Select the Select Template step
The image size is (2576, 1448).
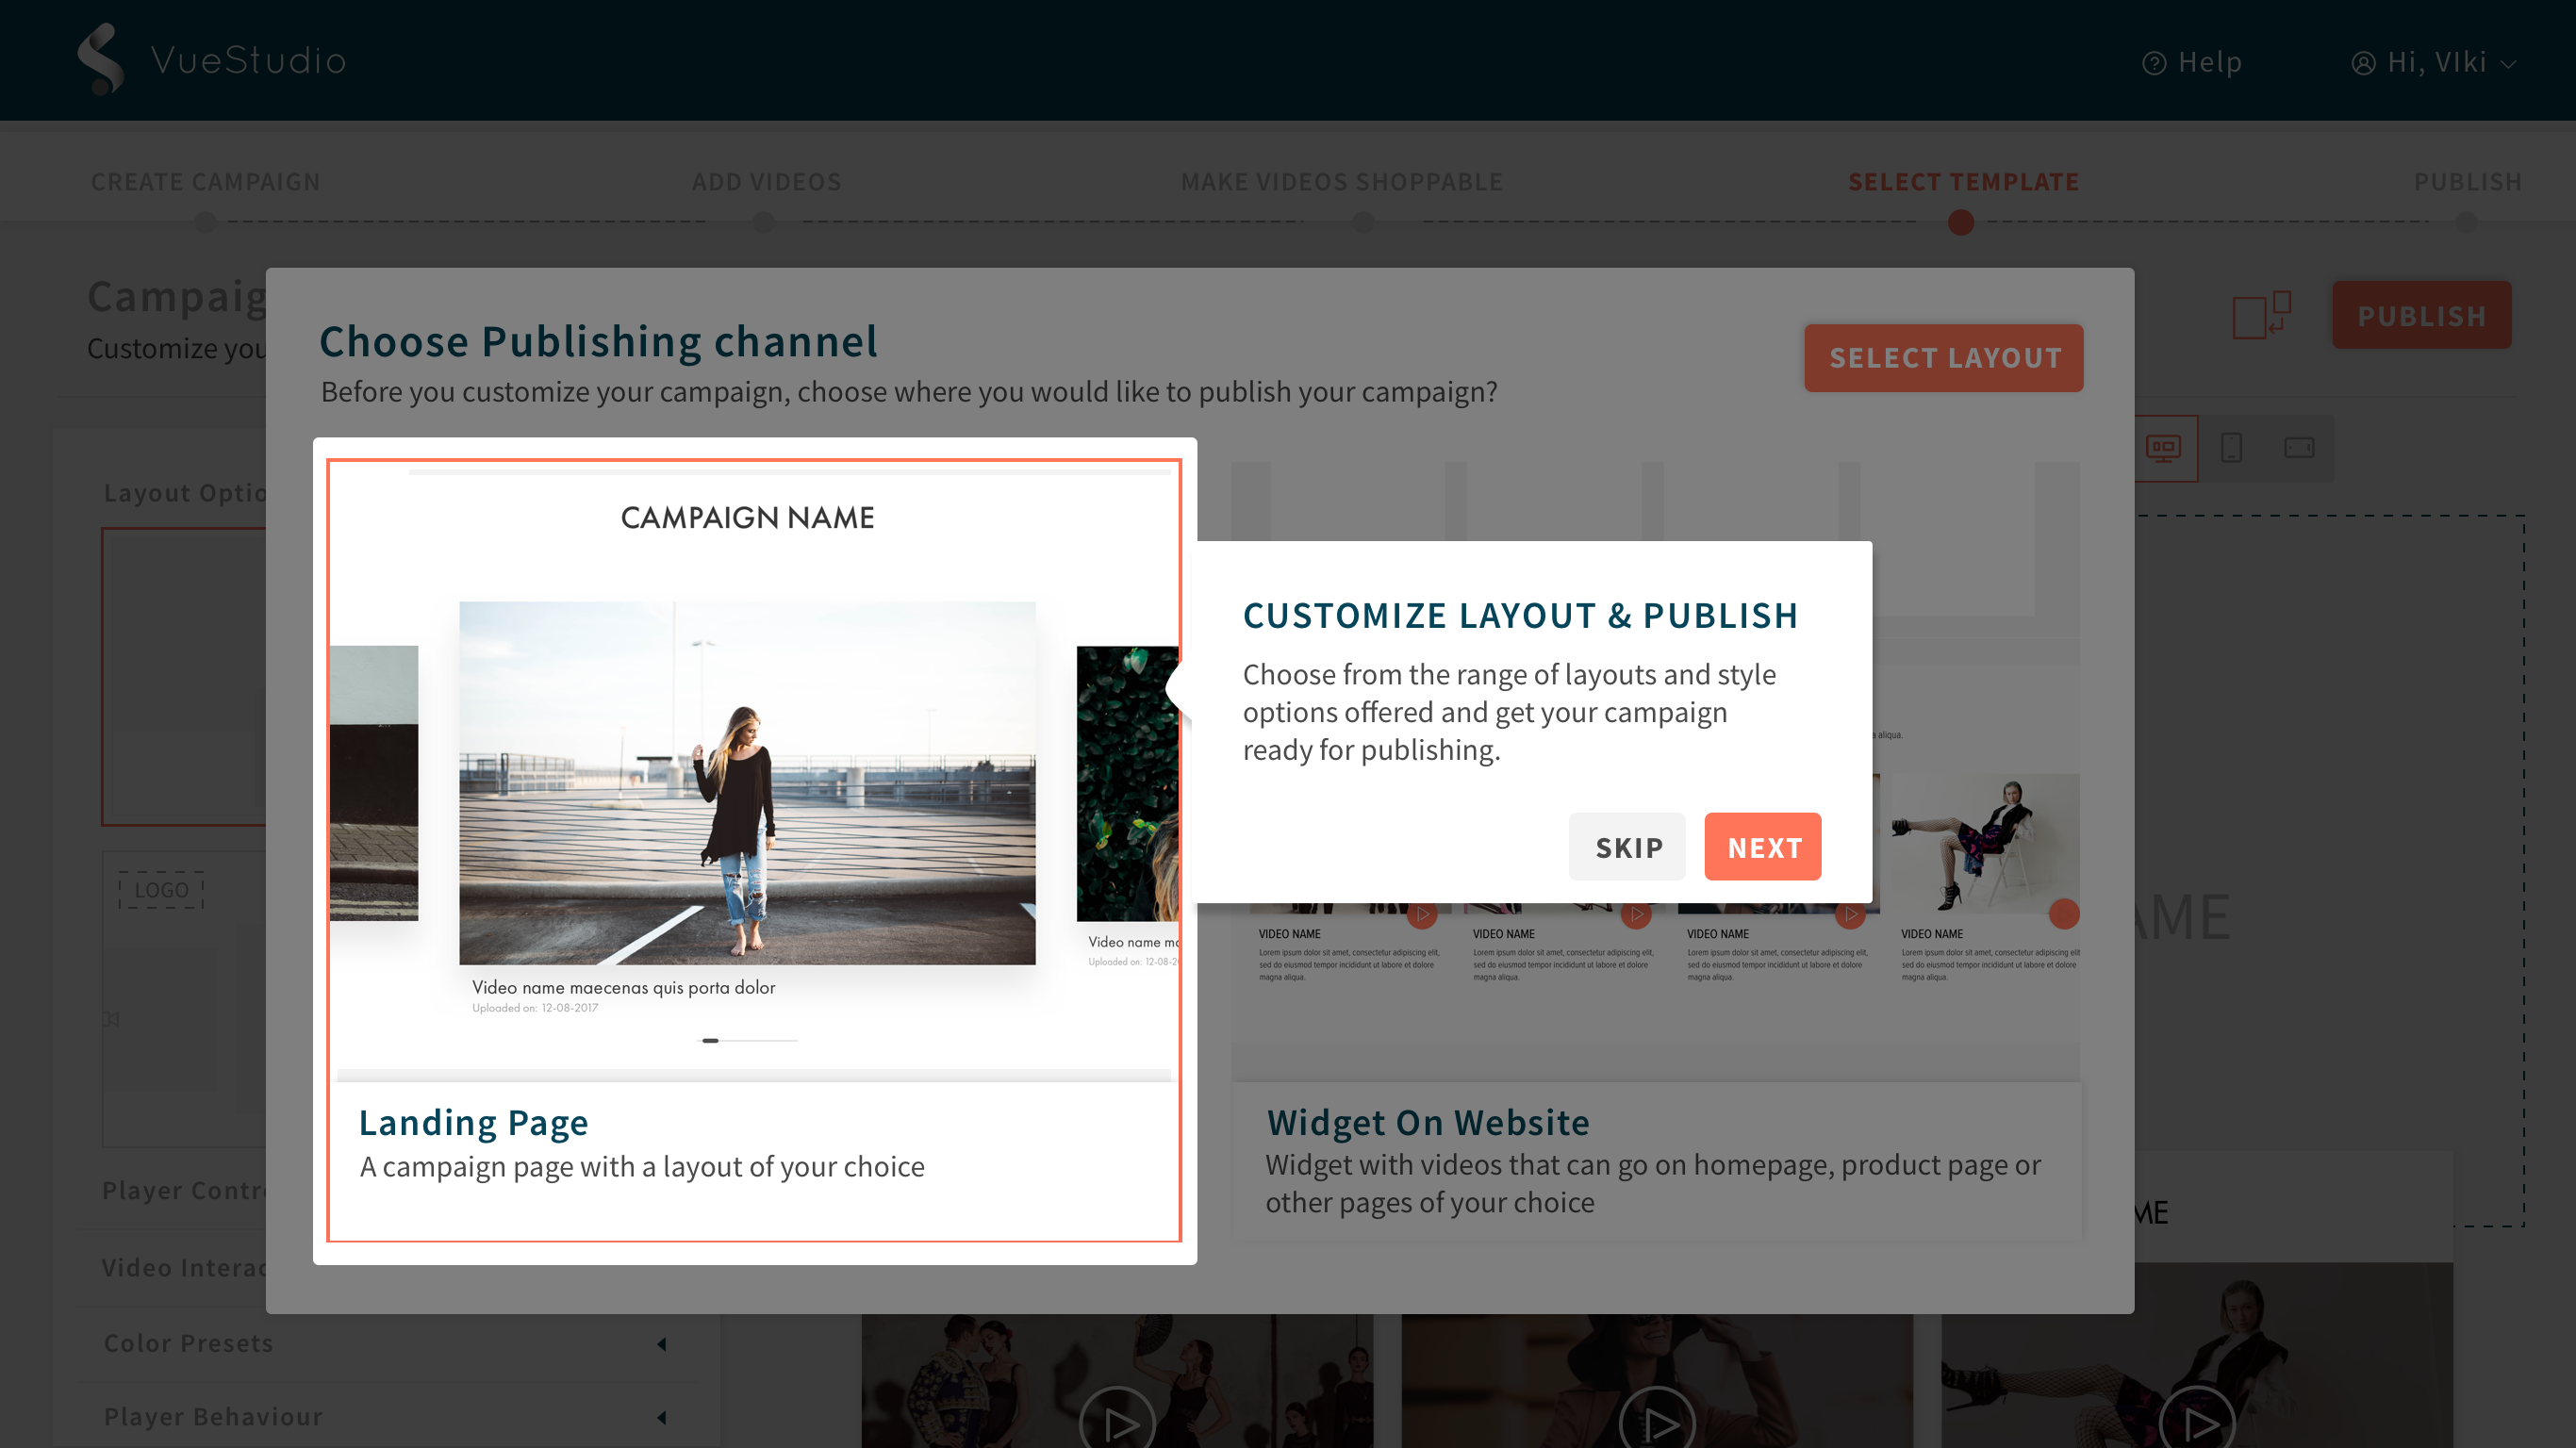1963,181
